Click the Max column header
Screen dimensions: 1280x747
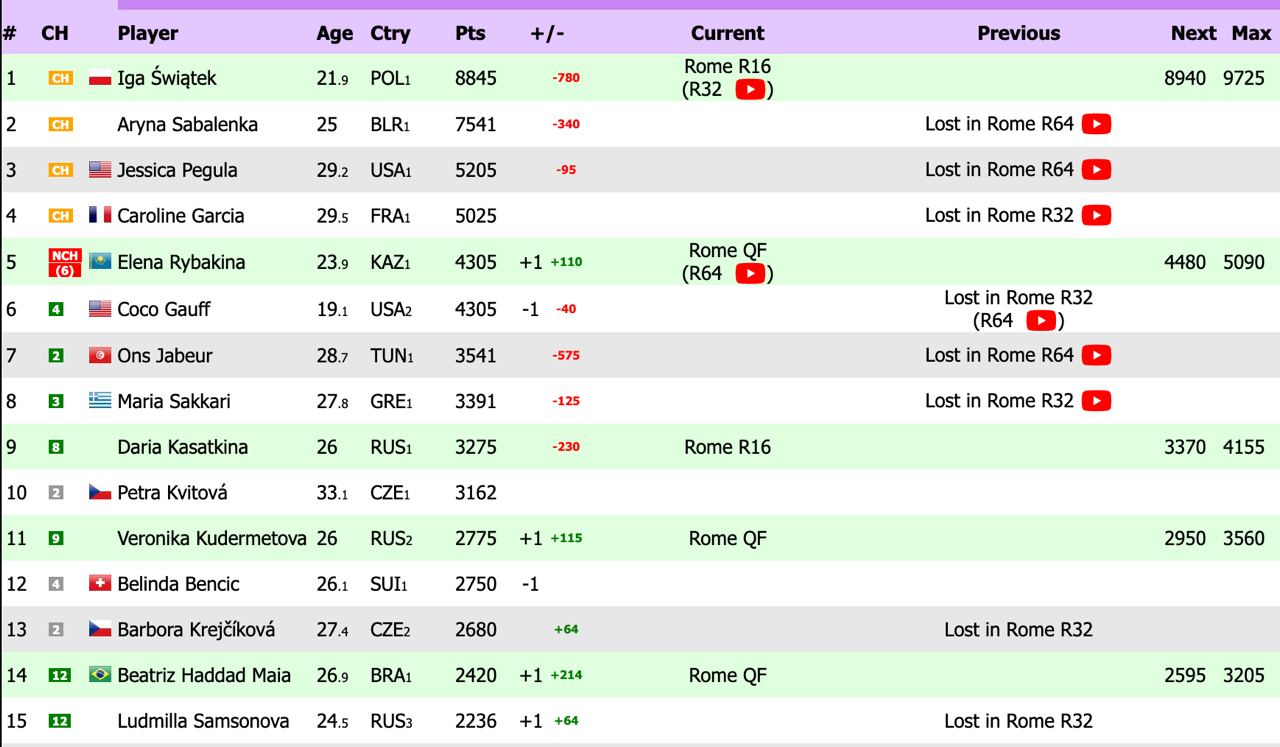coord(1251,33)
